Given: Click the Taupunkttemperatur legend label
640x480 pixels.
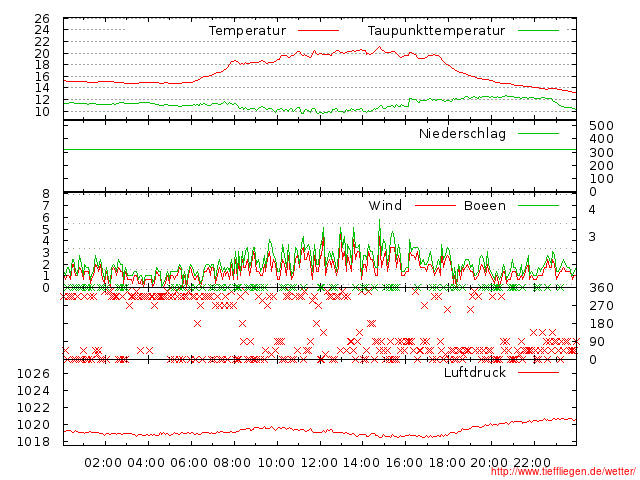Looking at the screenshot, I should coord(436,31).
